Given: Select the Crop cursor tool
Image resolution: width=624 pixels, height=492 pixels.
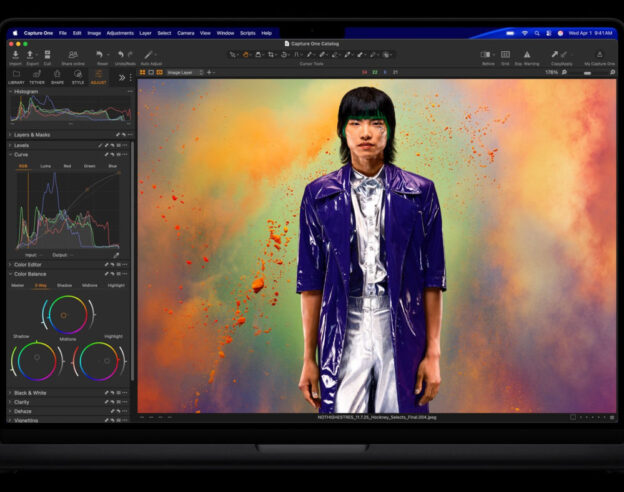Looking at the screenshot, I should (271, 55).
